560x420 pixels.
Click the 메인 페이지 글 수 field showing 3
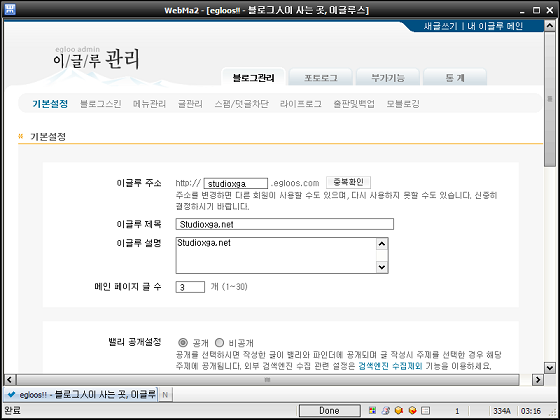(190, 287)
